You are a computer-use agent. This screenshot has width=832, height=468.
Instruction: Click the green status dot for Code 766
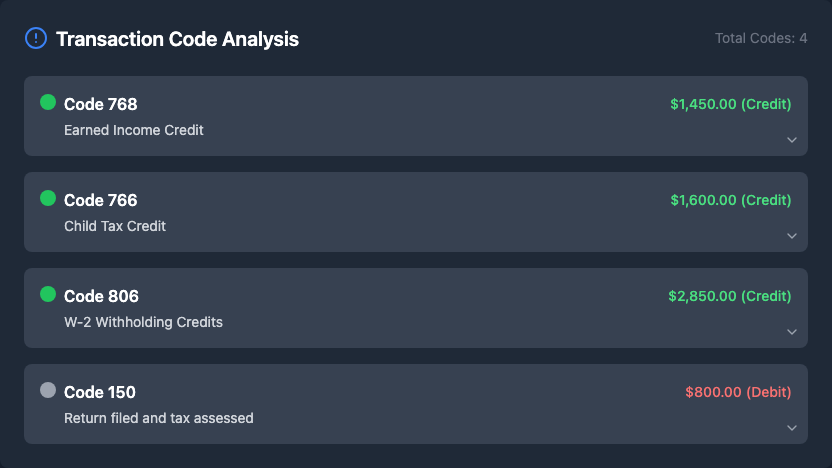pos(48,198)
